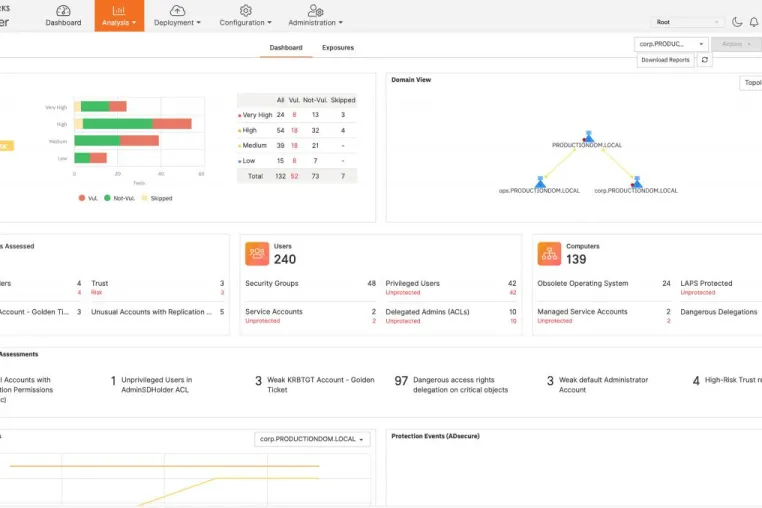Select the ops.PRODUCTIONDOM.LOCAL domain node

540,182
